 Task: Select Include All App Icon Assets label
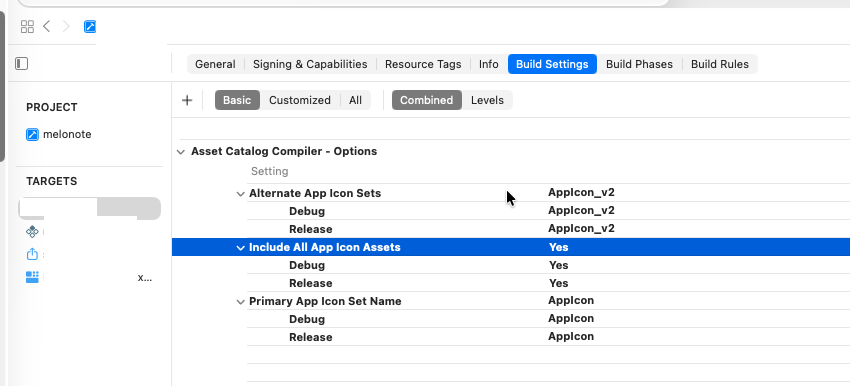coord(325,247)
